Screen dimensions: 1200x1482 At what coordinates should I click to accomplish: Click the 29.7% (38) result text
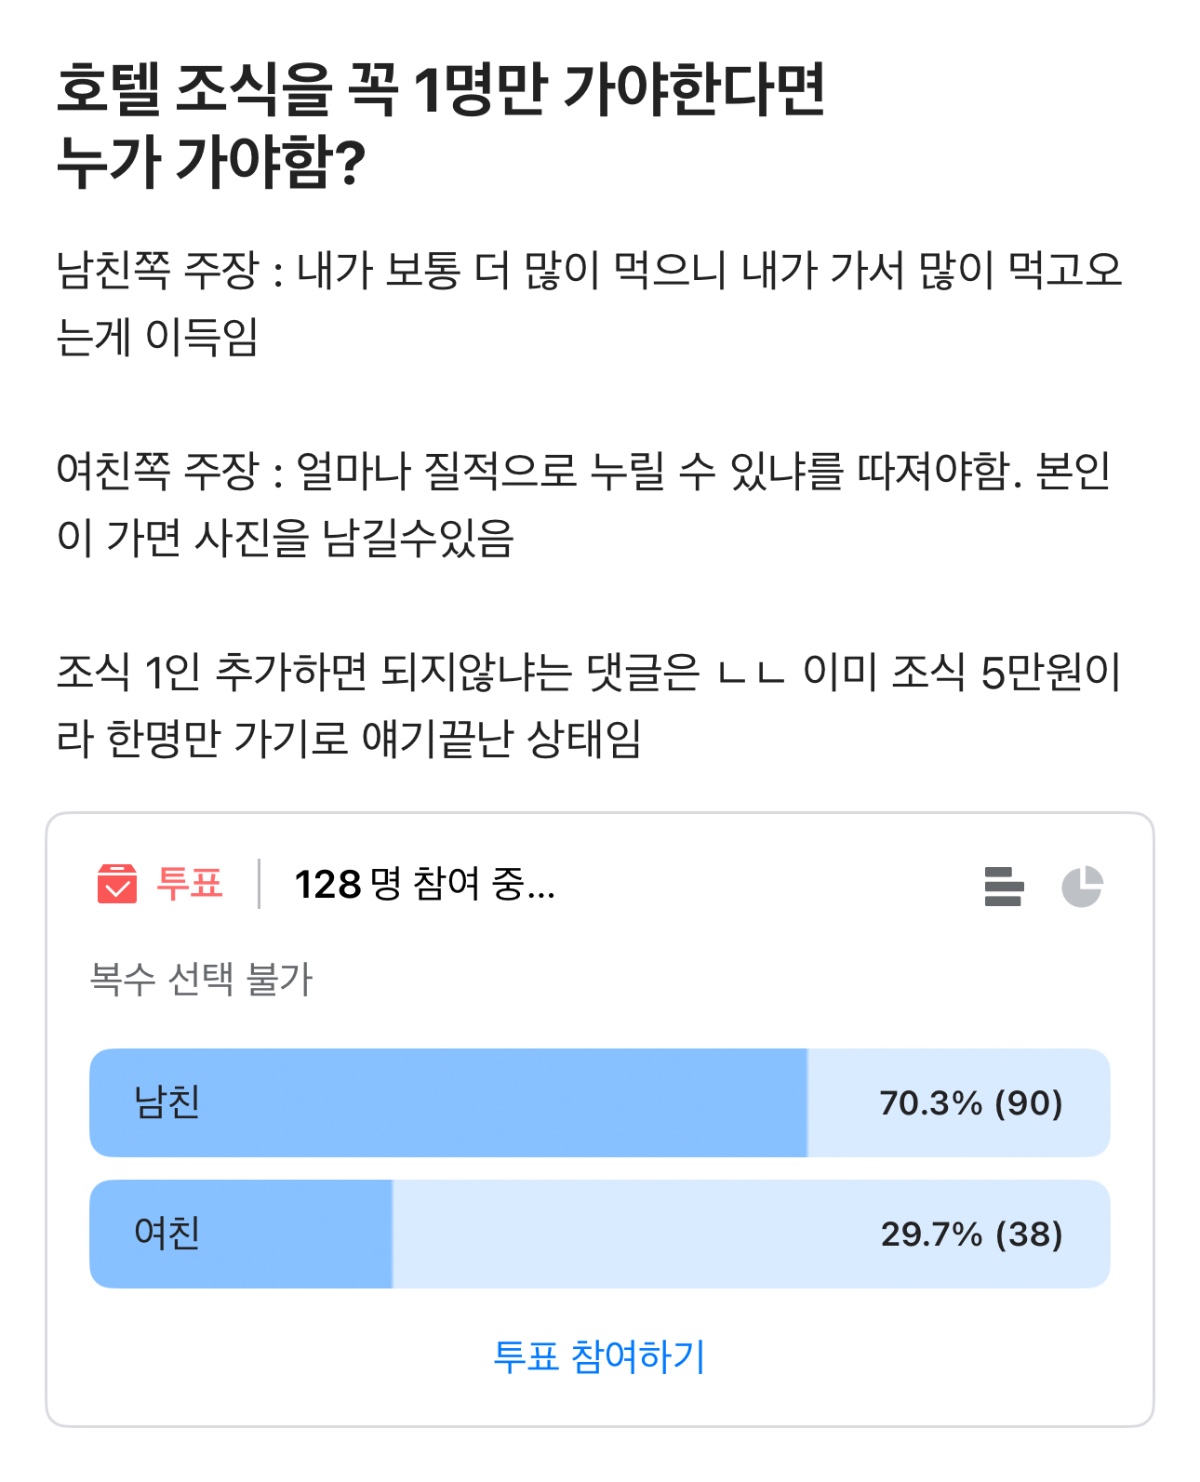point(970,1235)
